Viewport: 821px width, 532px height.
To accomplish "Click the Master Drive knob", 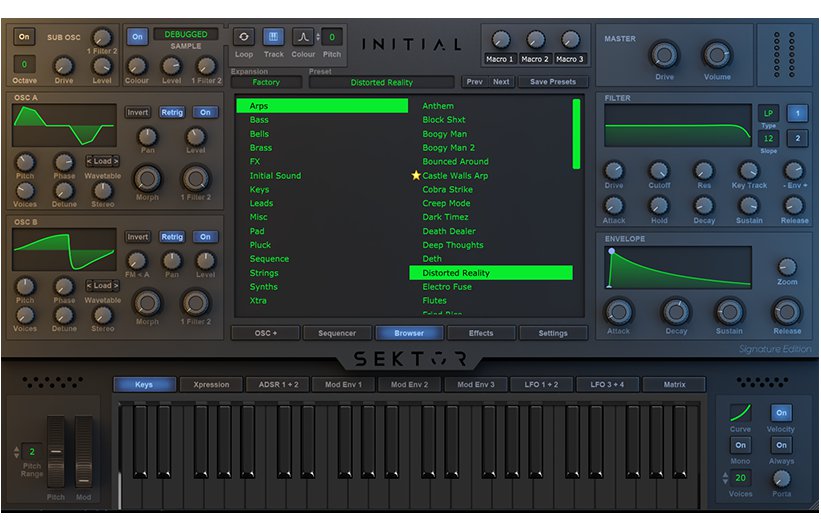I will tap(664, 55).
